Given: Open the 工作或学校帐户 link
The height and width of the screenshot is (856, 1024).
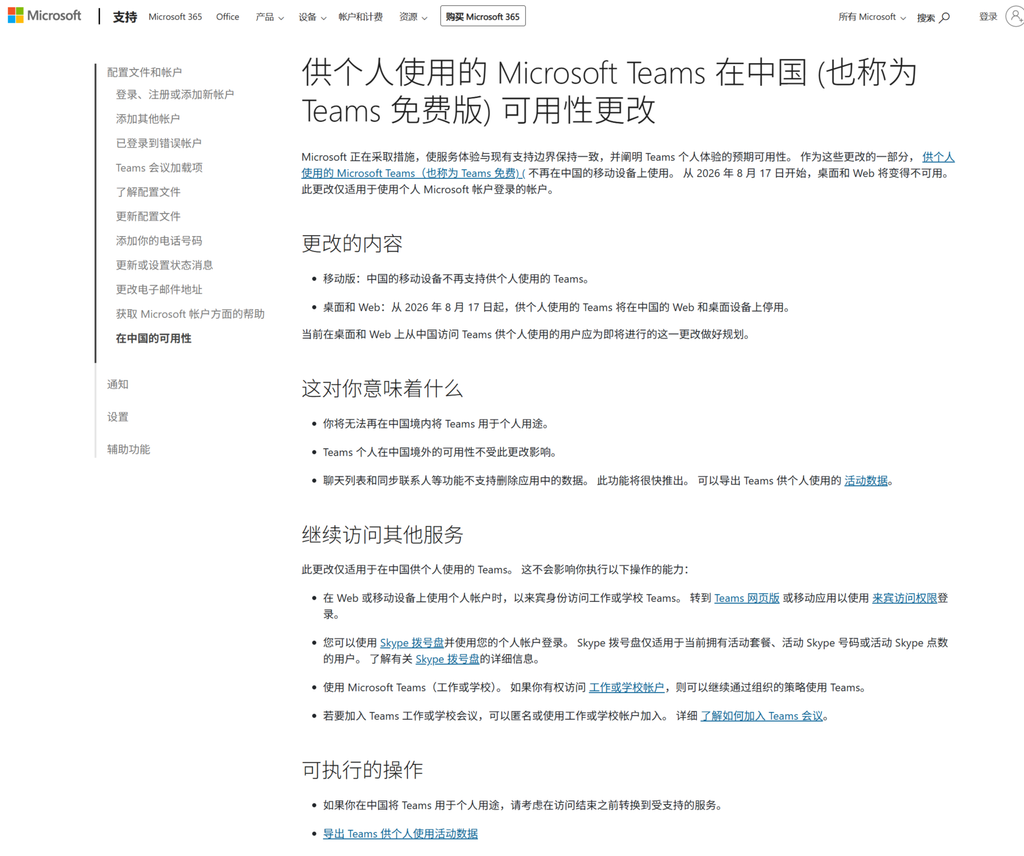Looking at the screenshot, I should click(x=626, y=688).
